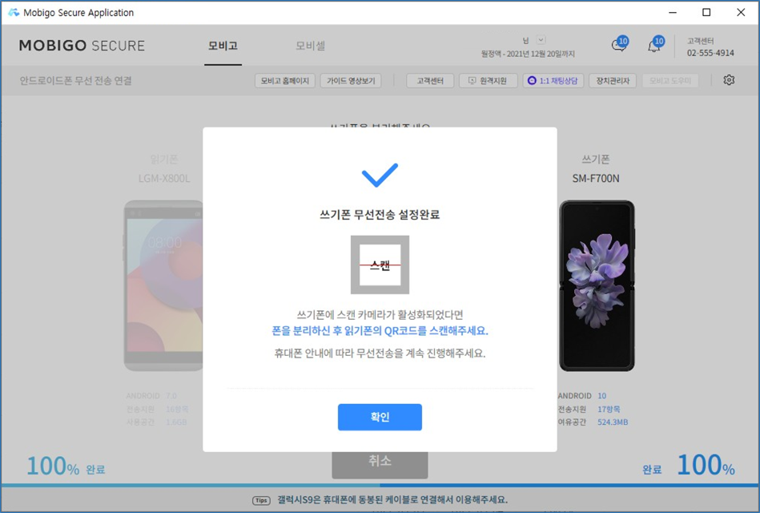The width and height of the screenshot is (760, 513).
Task: Click the 안드로이드폰 무선 전송 연결 title
Action: click(76, 80)
